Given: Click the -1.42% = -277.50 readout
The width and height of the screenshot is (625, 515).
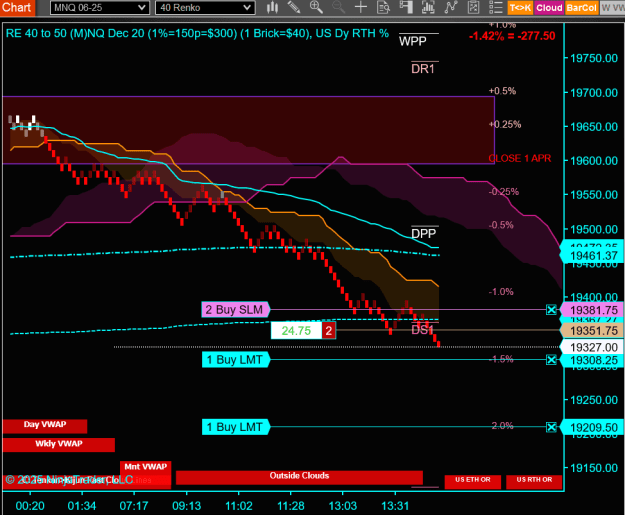Looking at the screenshot, I should point(512,36).
